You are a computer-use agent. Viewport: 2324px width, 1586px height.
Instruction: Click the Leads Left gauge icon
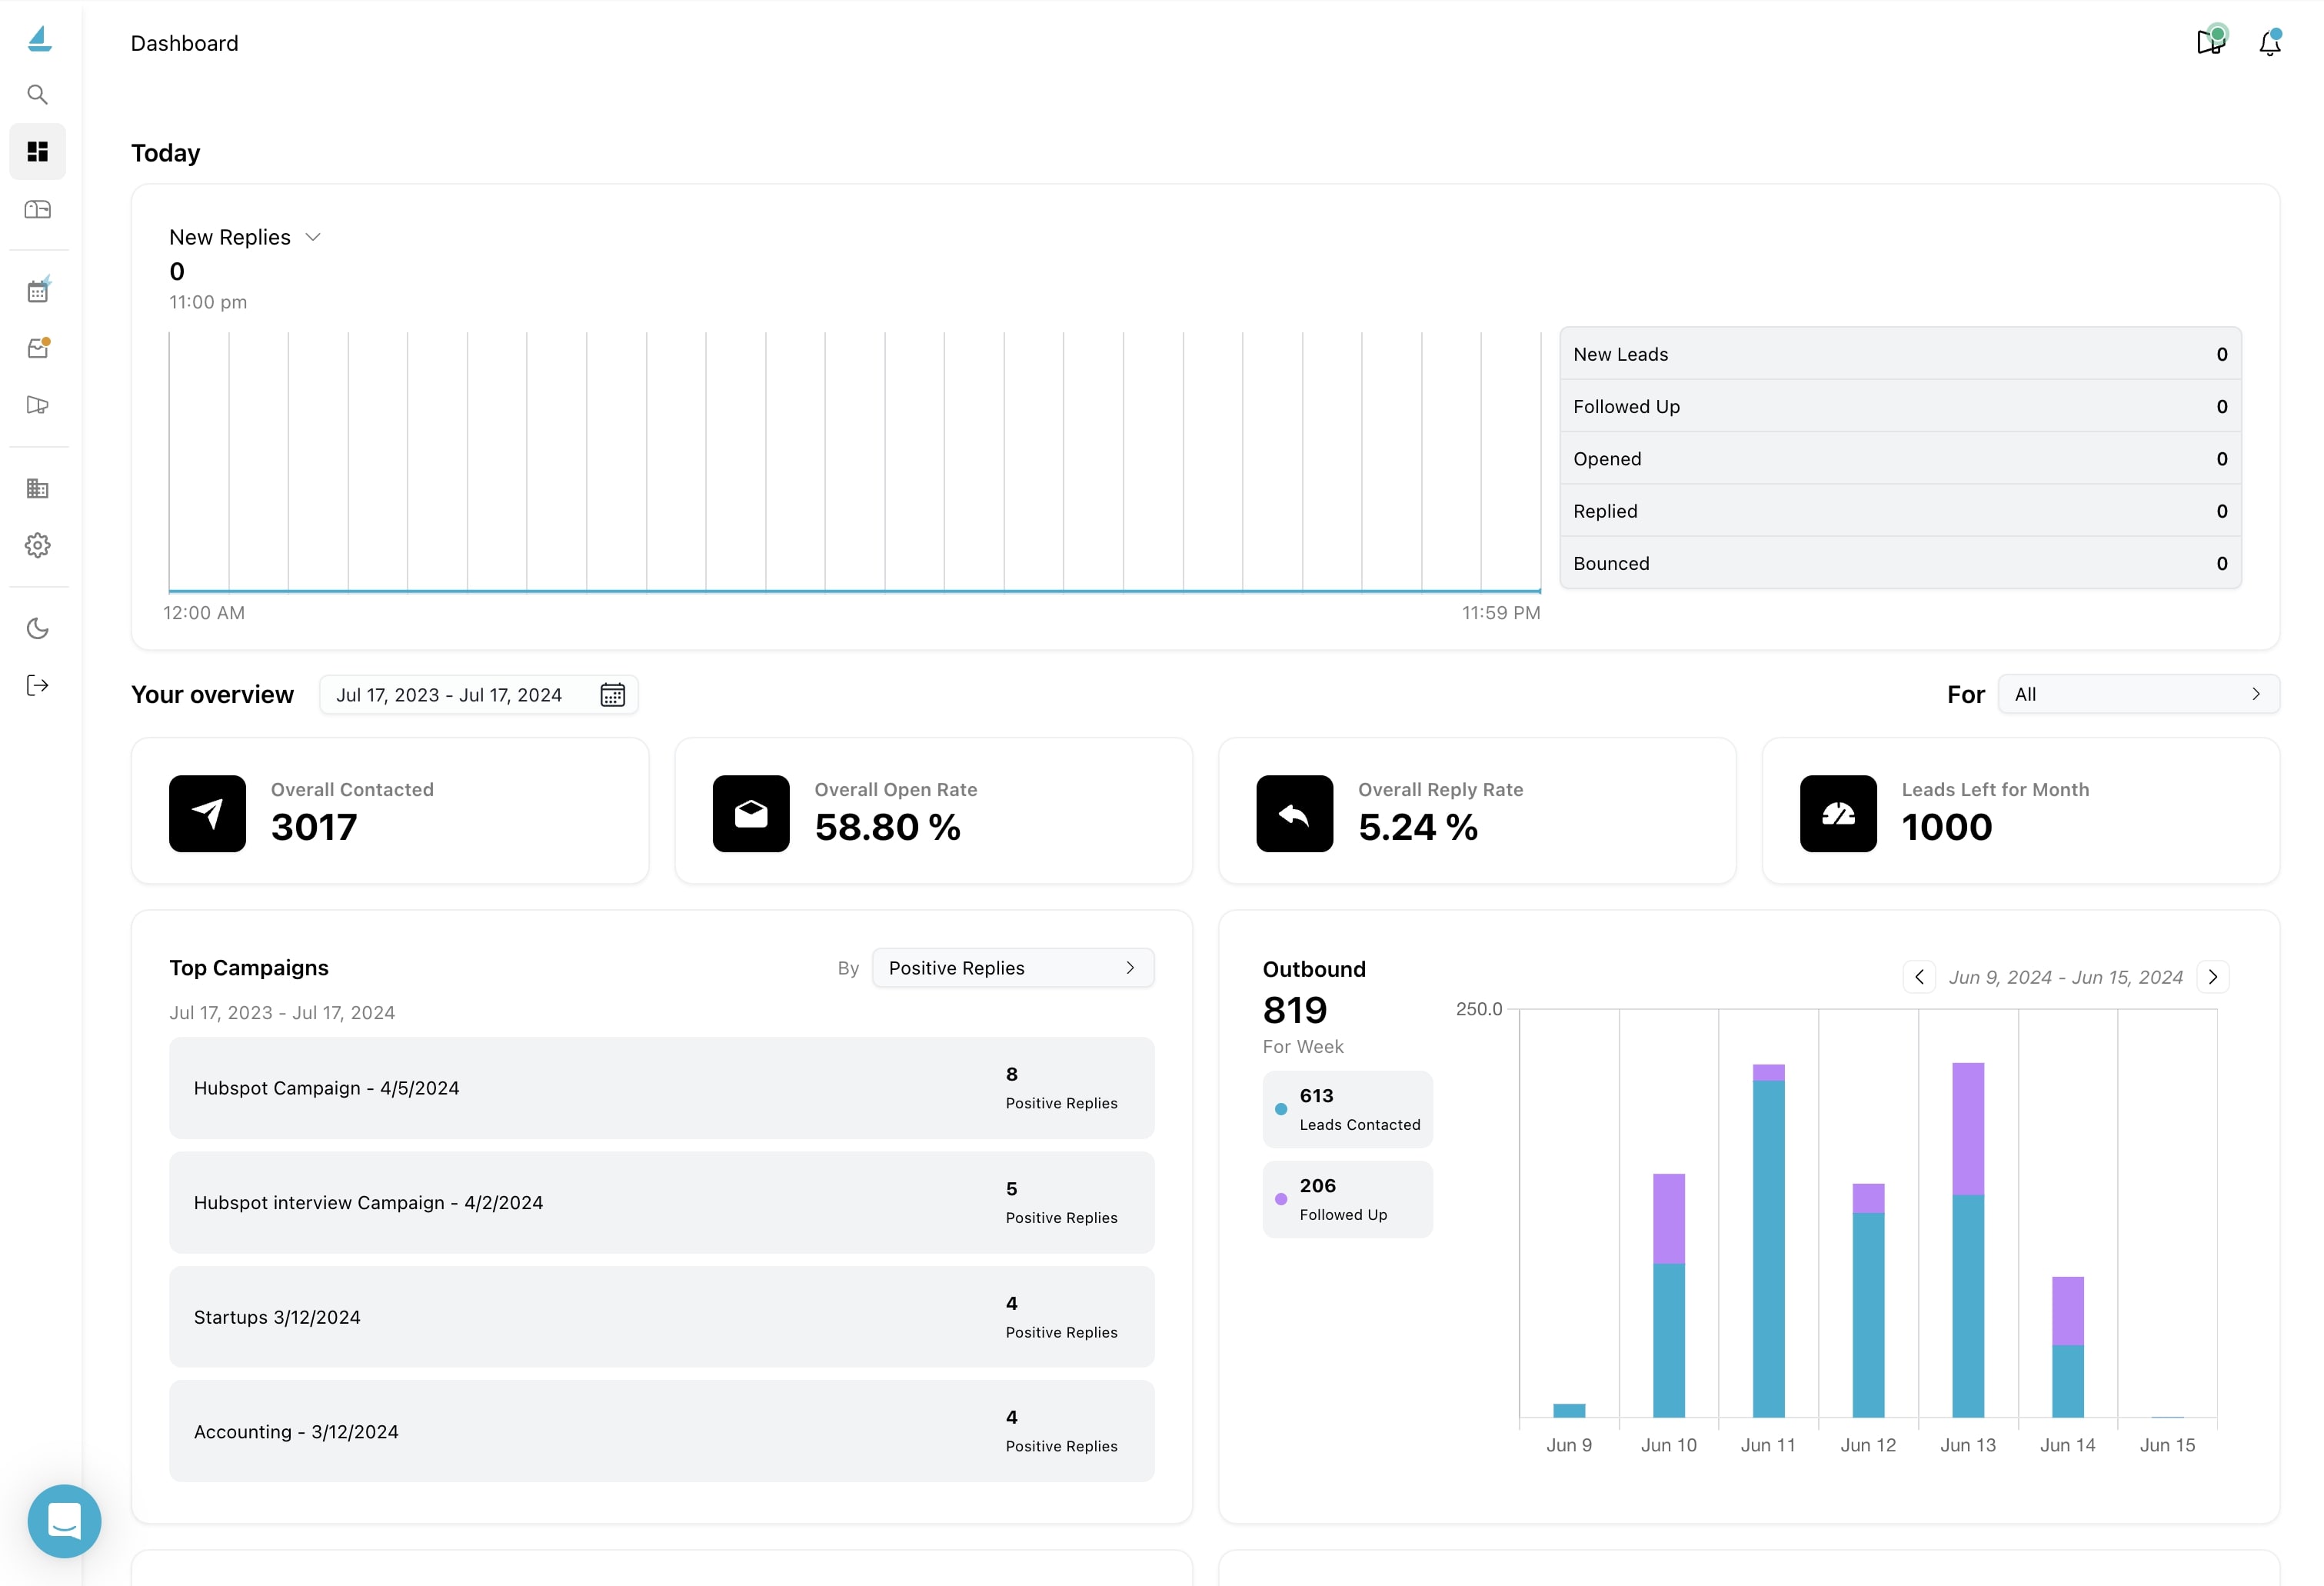tap(1838, 814)
